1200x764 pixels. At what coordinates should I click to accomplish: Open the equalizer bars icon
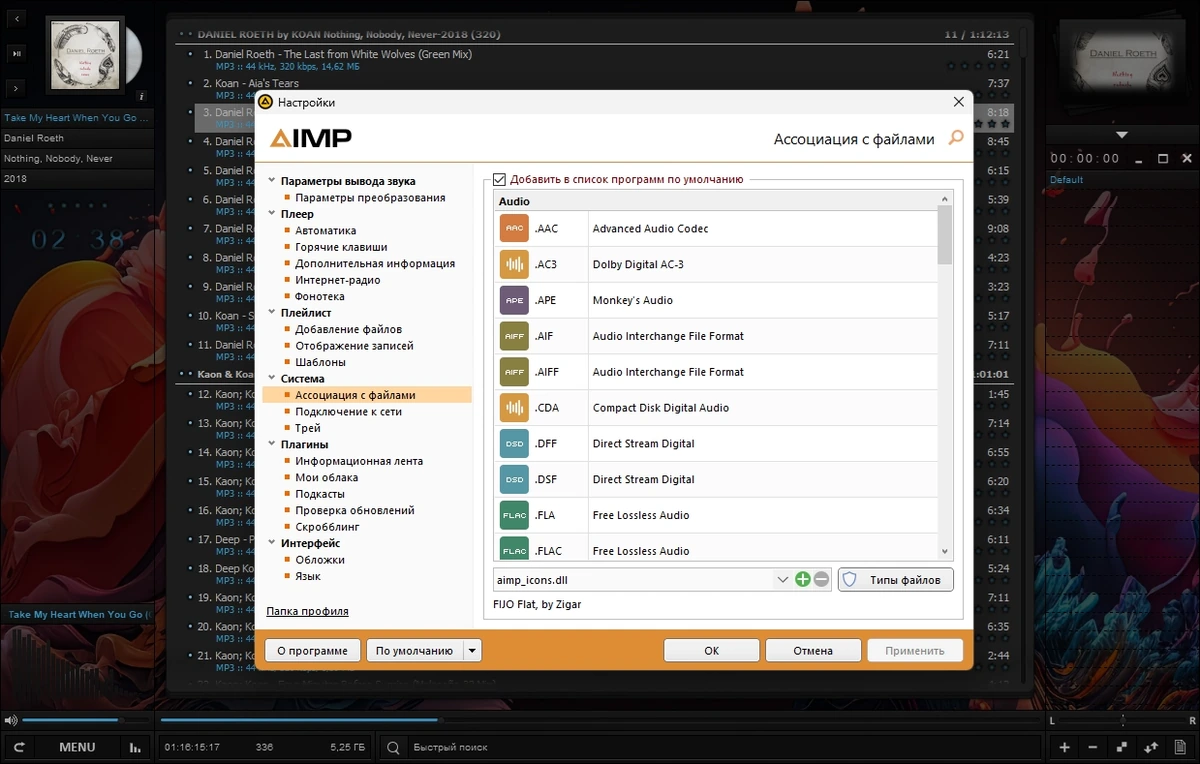pos(135,747)
